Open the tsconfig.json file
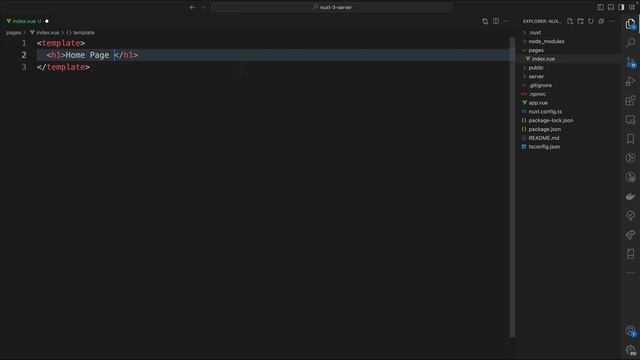The height and width of the screenshot is (360, 640). point(544,147)
